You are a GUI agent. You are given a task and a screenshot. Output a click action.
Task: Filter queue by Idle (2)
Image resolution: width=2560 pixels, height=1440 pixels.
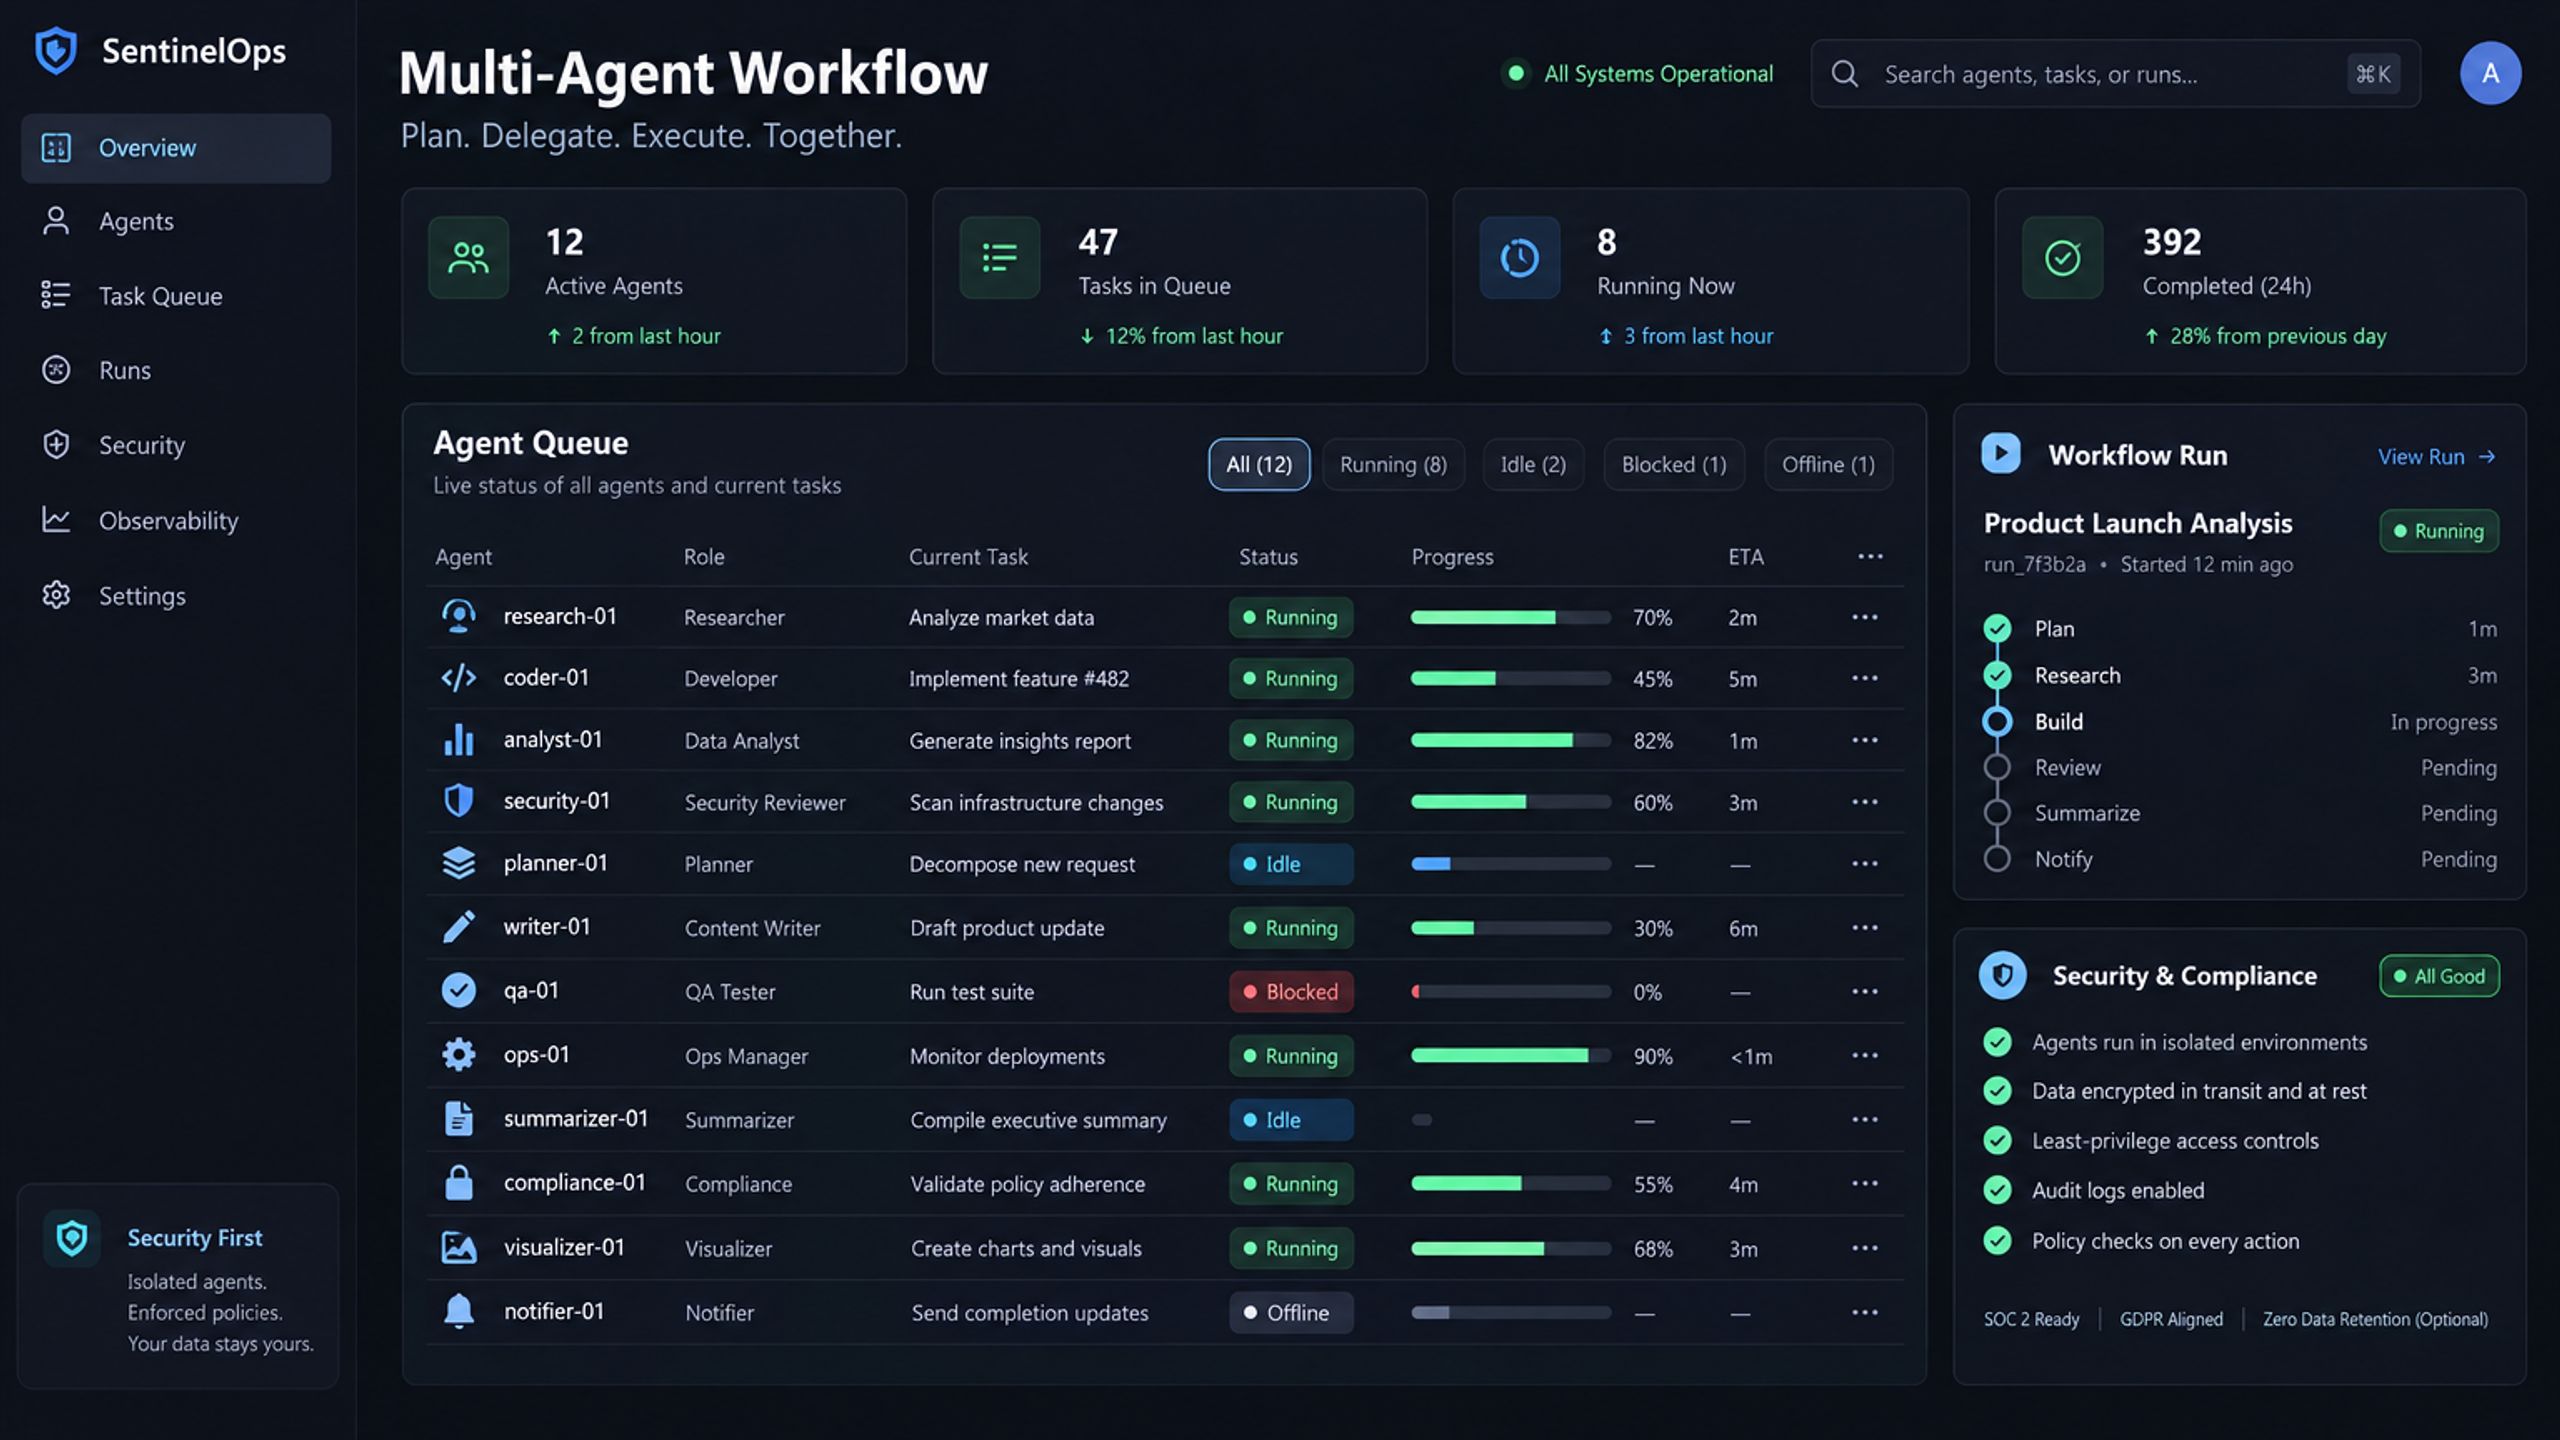coord(1533,464)
